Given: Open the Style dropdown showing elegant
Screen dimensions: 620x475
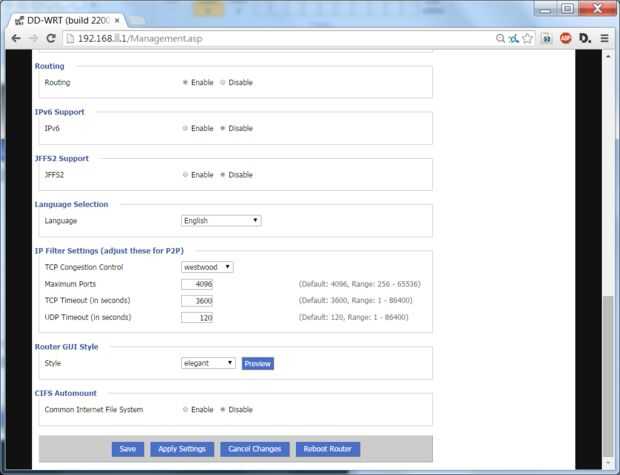Looking at the screenshot, I should (x=208, y=363).
